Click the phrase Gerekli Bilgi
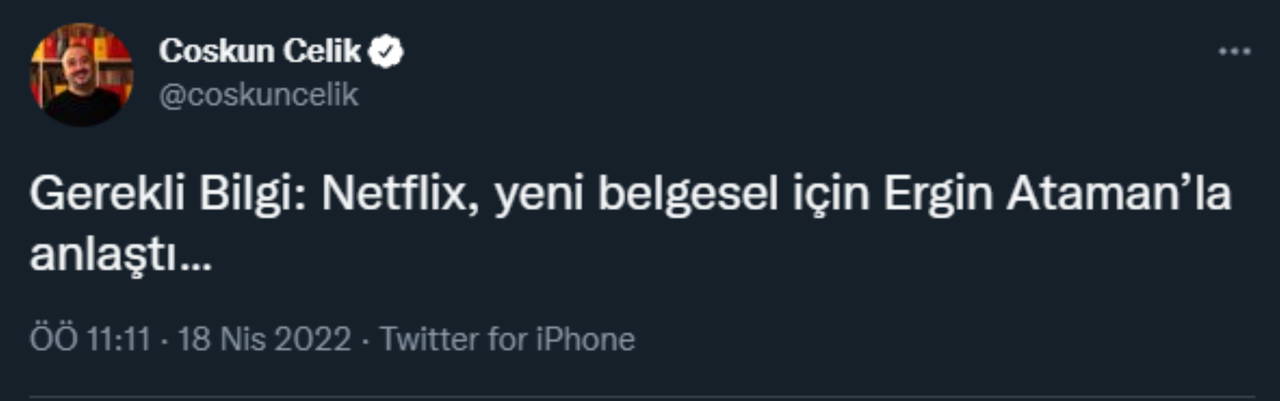Screen dimensions: 1280x401 [171, 196]
